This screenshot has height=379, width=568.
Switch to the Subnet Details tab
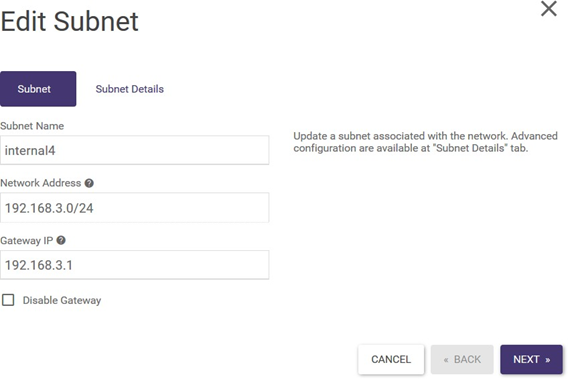130,89
